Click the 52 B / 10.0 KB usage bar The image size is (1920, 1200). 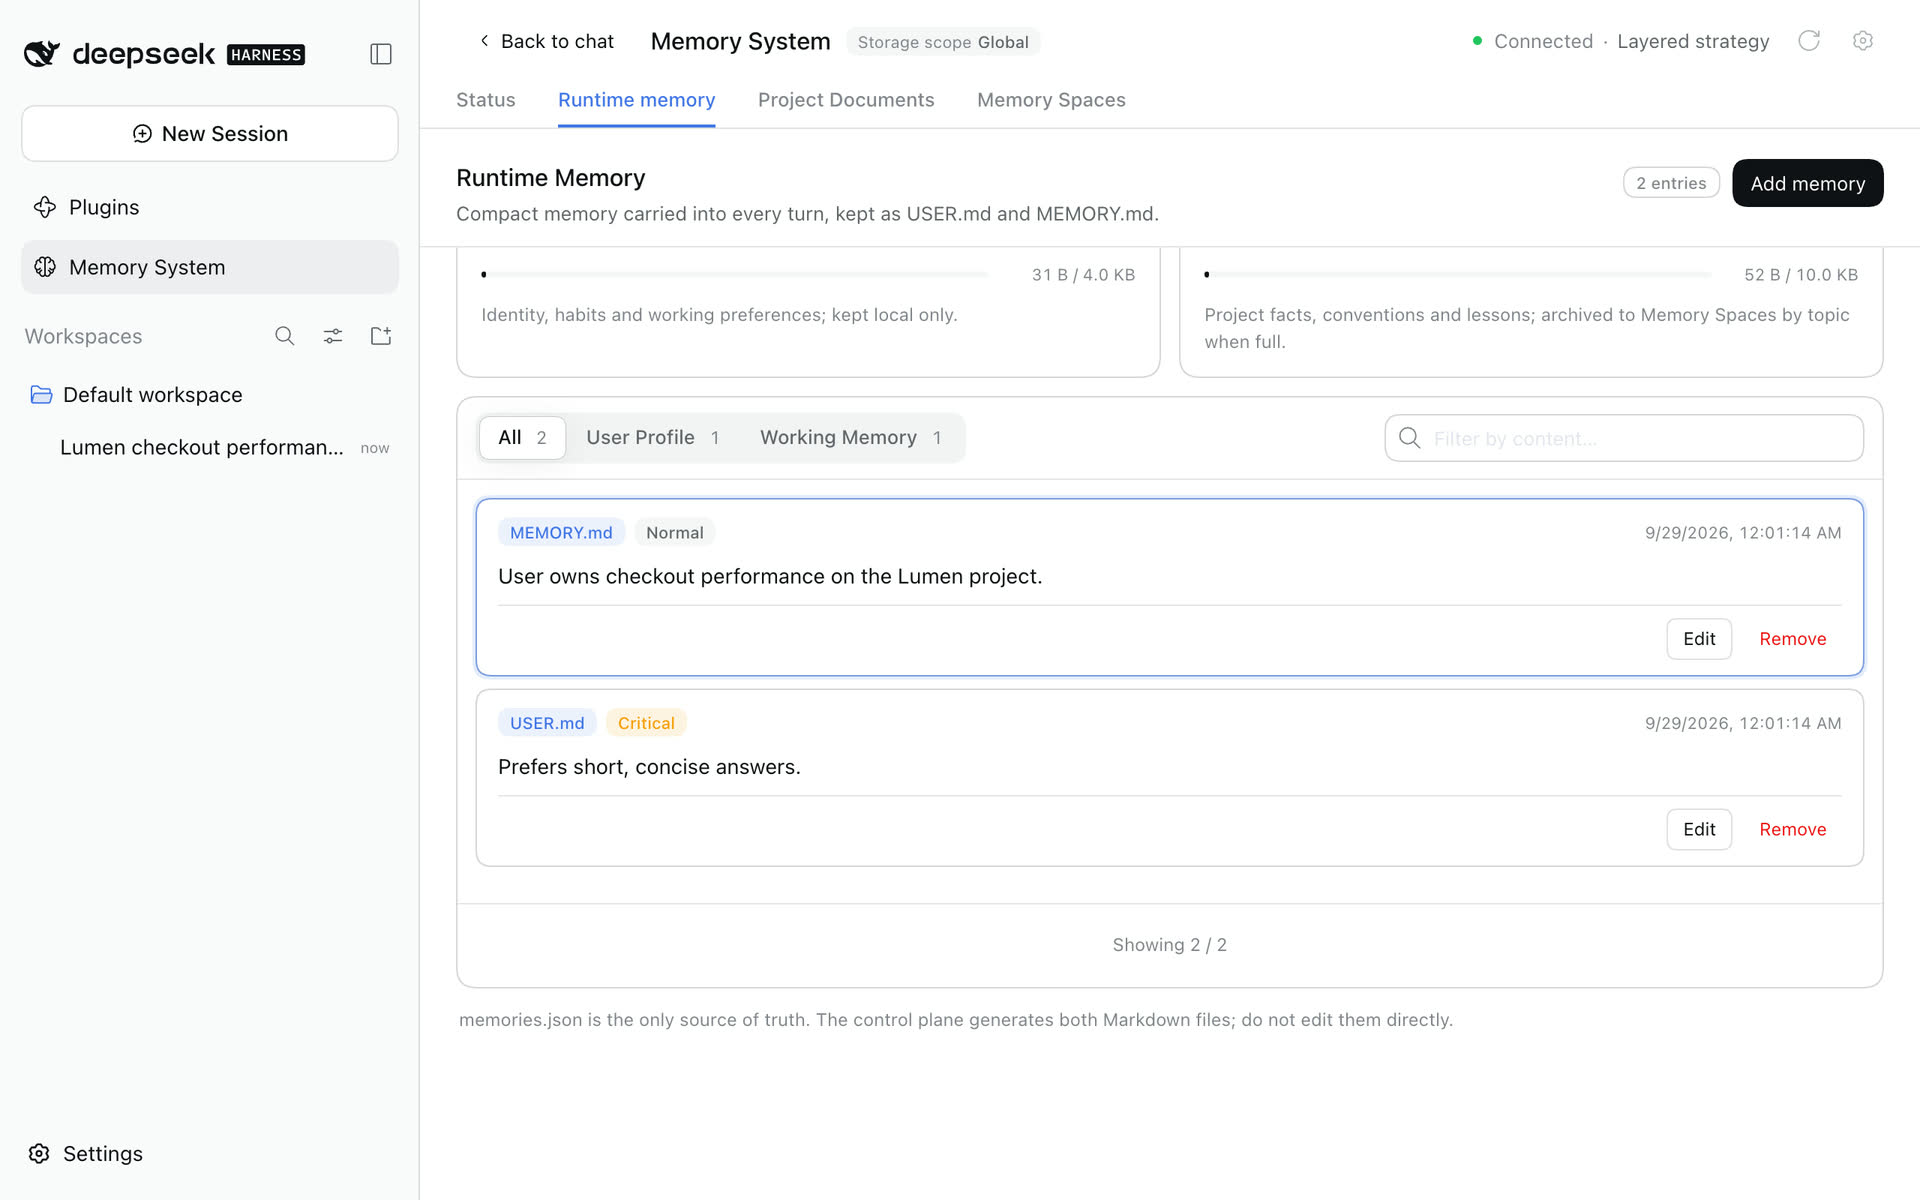(1458, 274)
